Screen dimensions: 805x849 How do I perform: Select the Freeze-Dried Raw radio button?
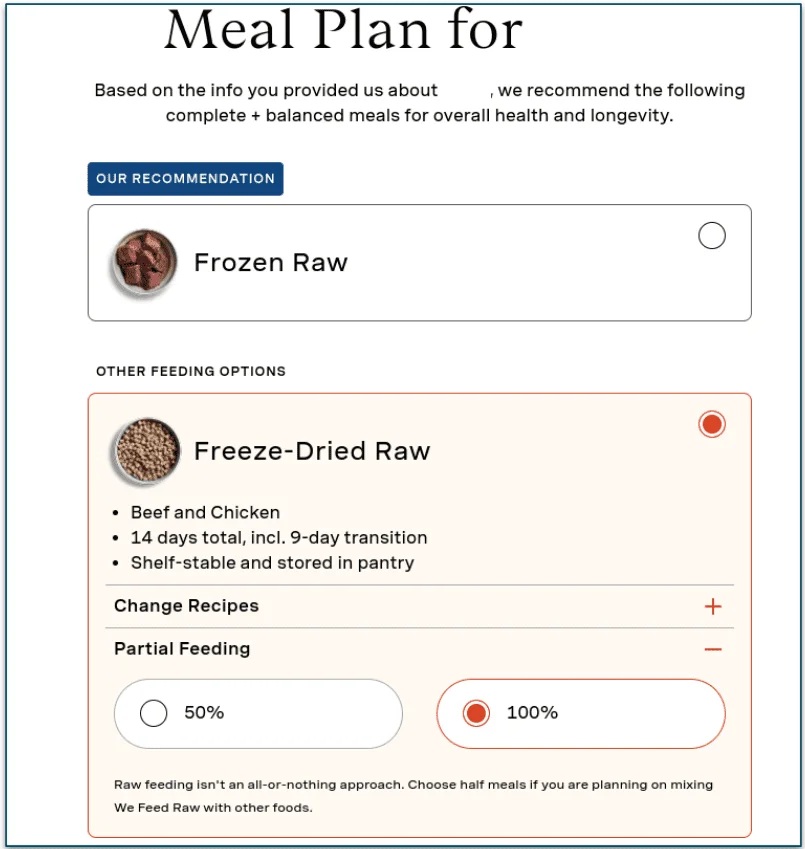(711, 424)
